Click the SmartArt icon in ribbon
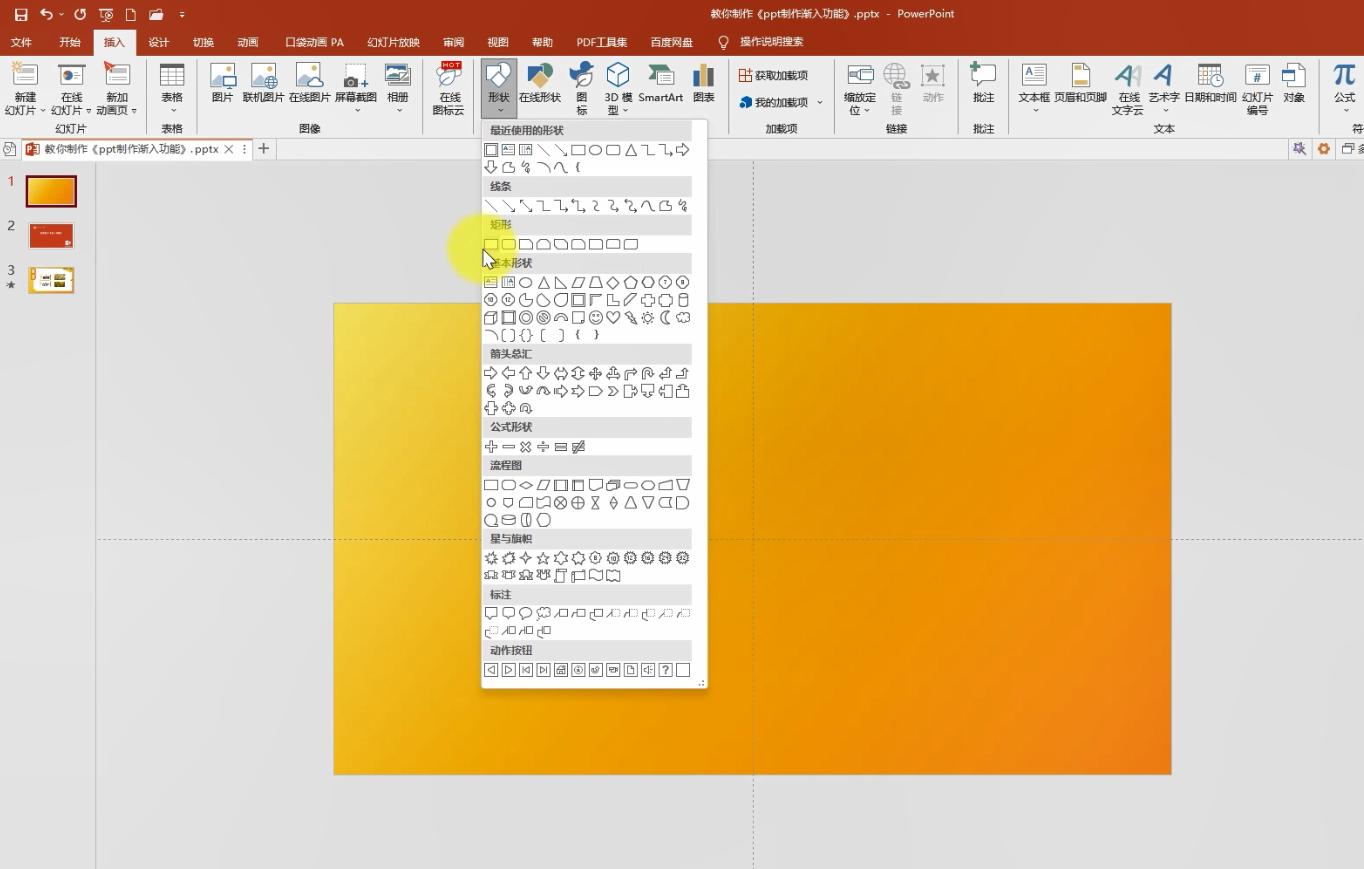Viewport: 1364px width, 869px height. click(660, 83)
